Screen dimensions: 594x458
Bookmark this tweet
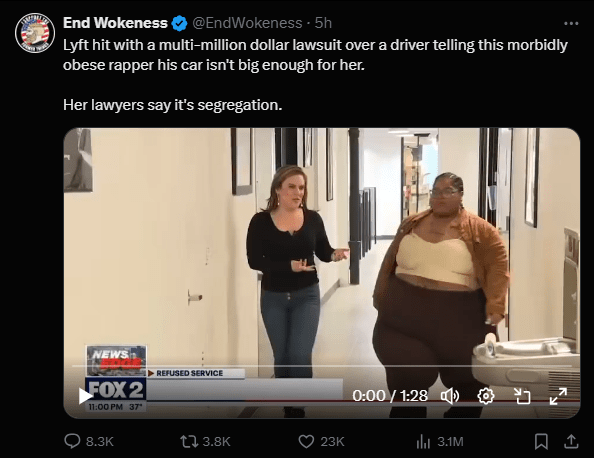[541, 441]
